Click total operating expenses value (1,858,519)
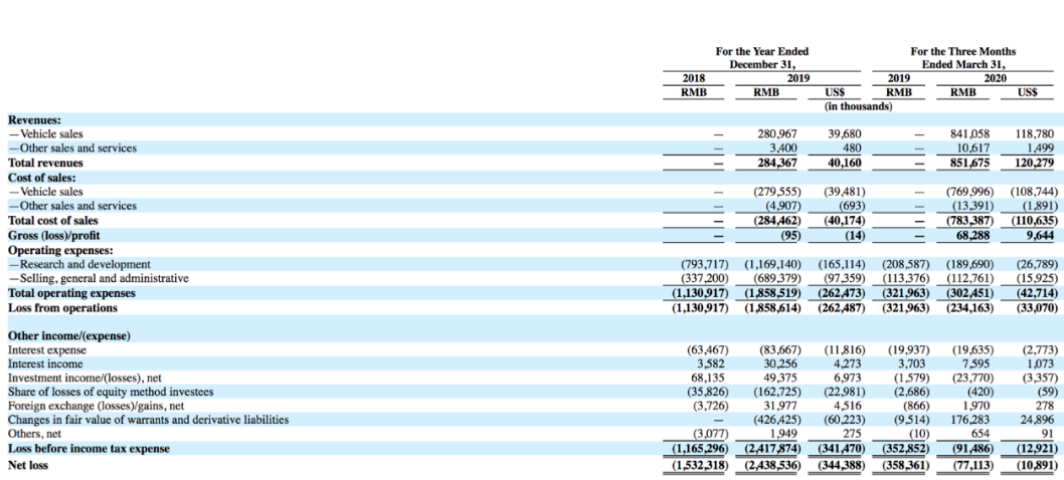The image size is (1064, 480). point(772,293)
